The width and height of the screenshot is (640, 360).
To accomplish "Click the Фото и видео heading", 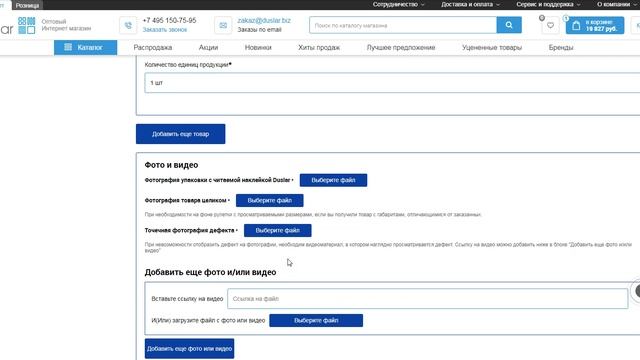I will pyautogui.click(x=171, y=165).
